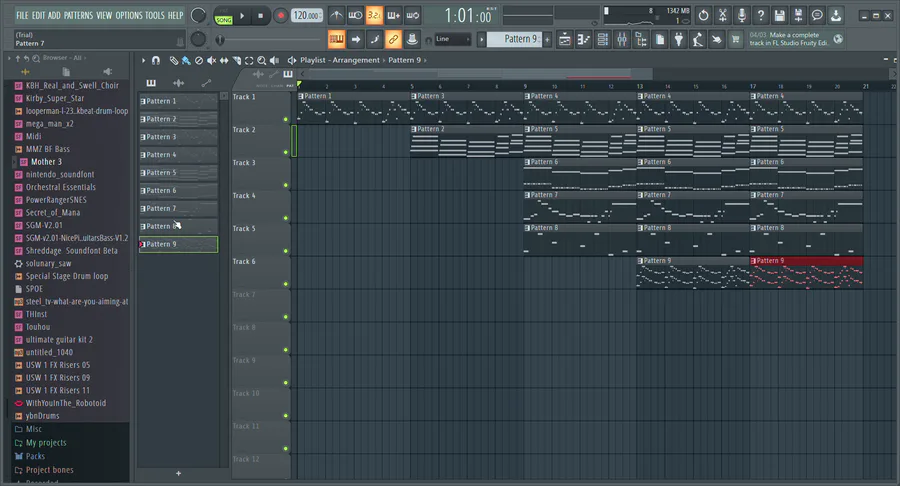
Task: Click the Record button
Action: click(280, 16)
